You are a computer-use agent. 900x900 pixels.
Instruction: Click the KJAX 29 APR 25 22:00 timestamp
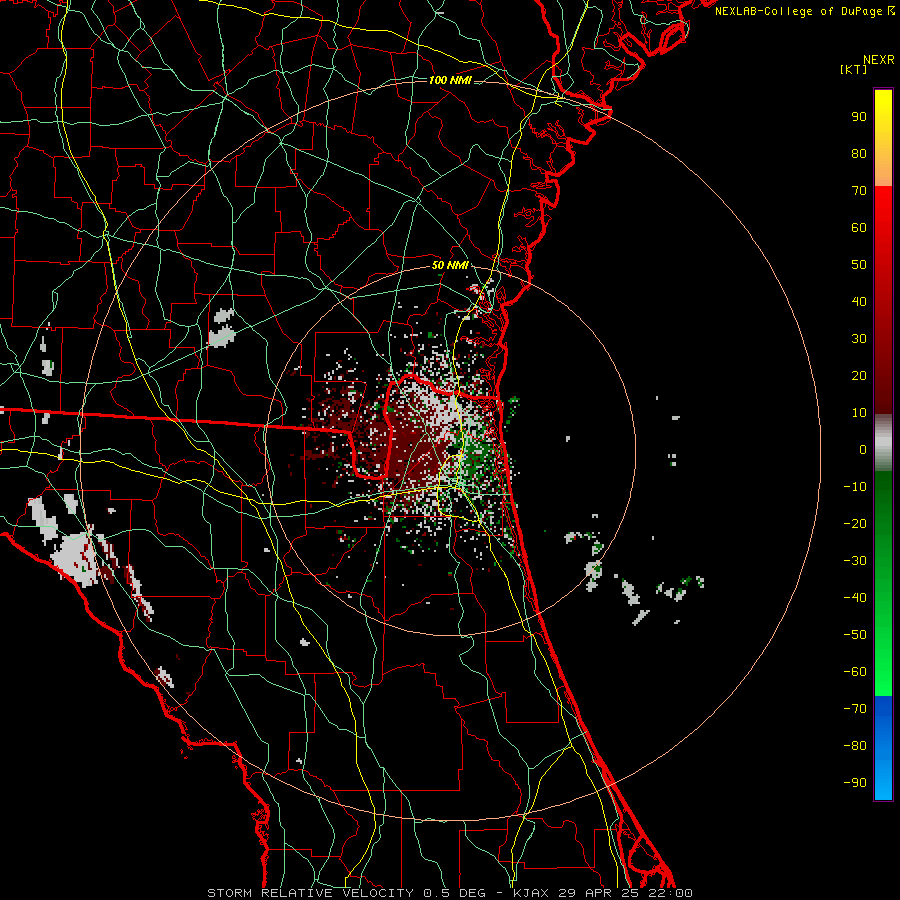tap(603, 893)
